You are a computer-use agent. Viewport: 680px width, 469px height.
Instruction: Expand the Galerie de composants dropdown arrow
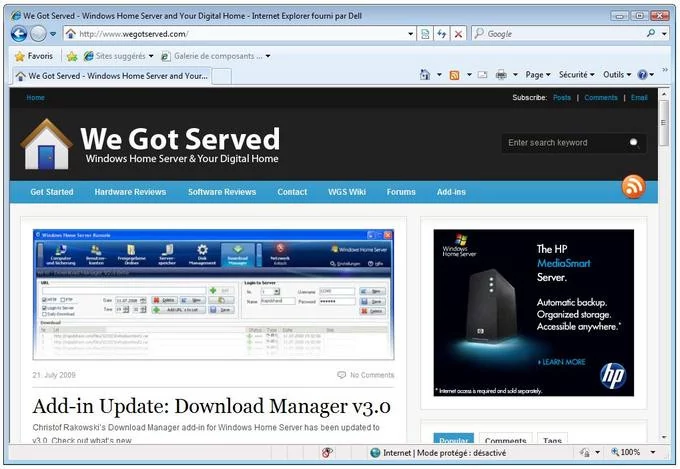click(268, 56)
